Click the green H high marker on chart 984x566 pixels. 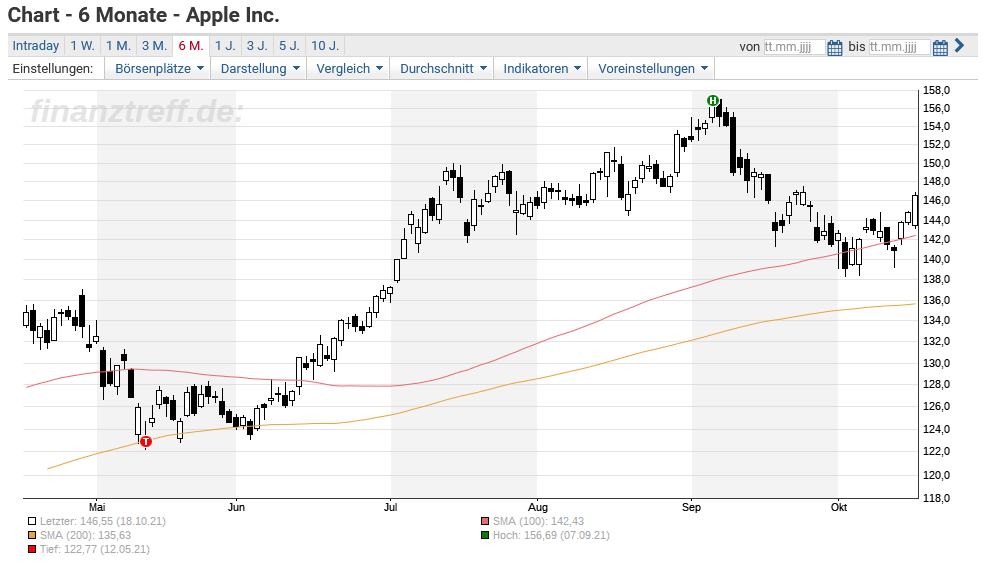[712, 100]
